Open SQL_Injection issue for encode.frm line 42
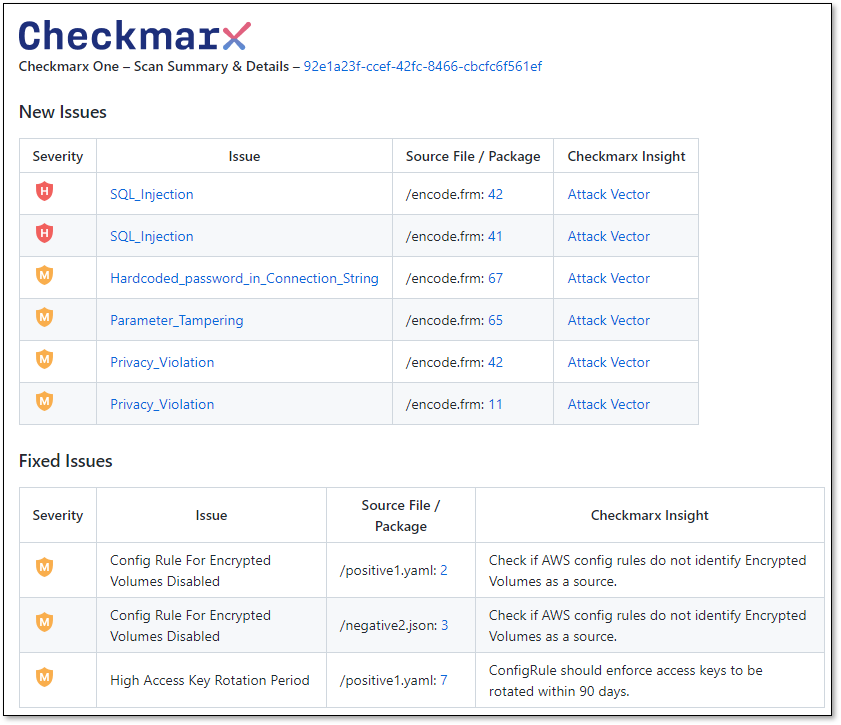The width and height of the screenshot is (841, 725). (x=152, y=194)
